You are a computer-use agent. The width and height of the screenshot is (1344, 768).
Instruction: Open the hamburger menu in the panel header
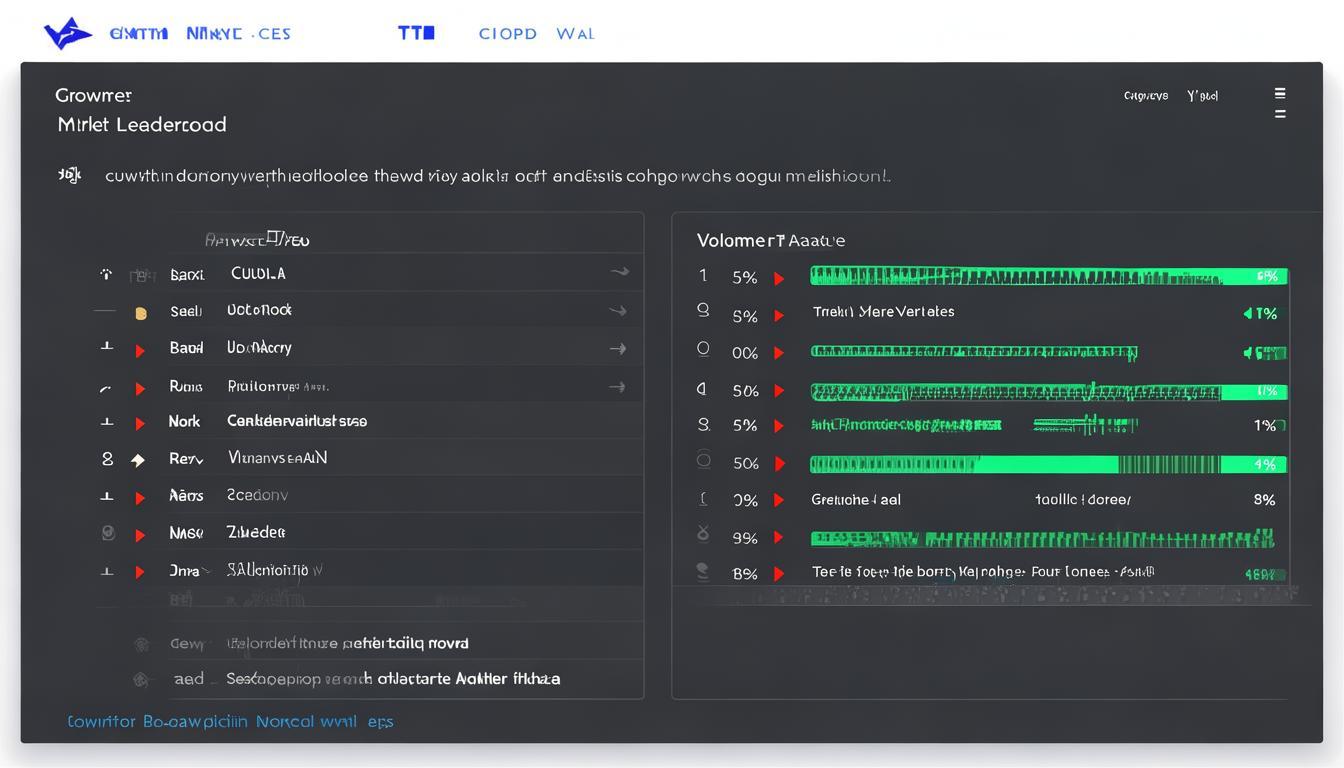(x=1279, y=103)
